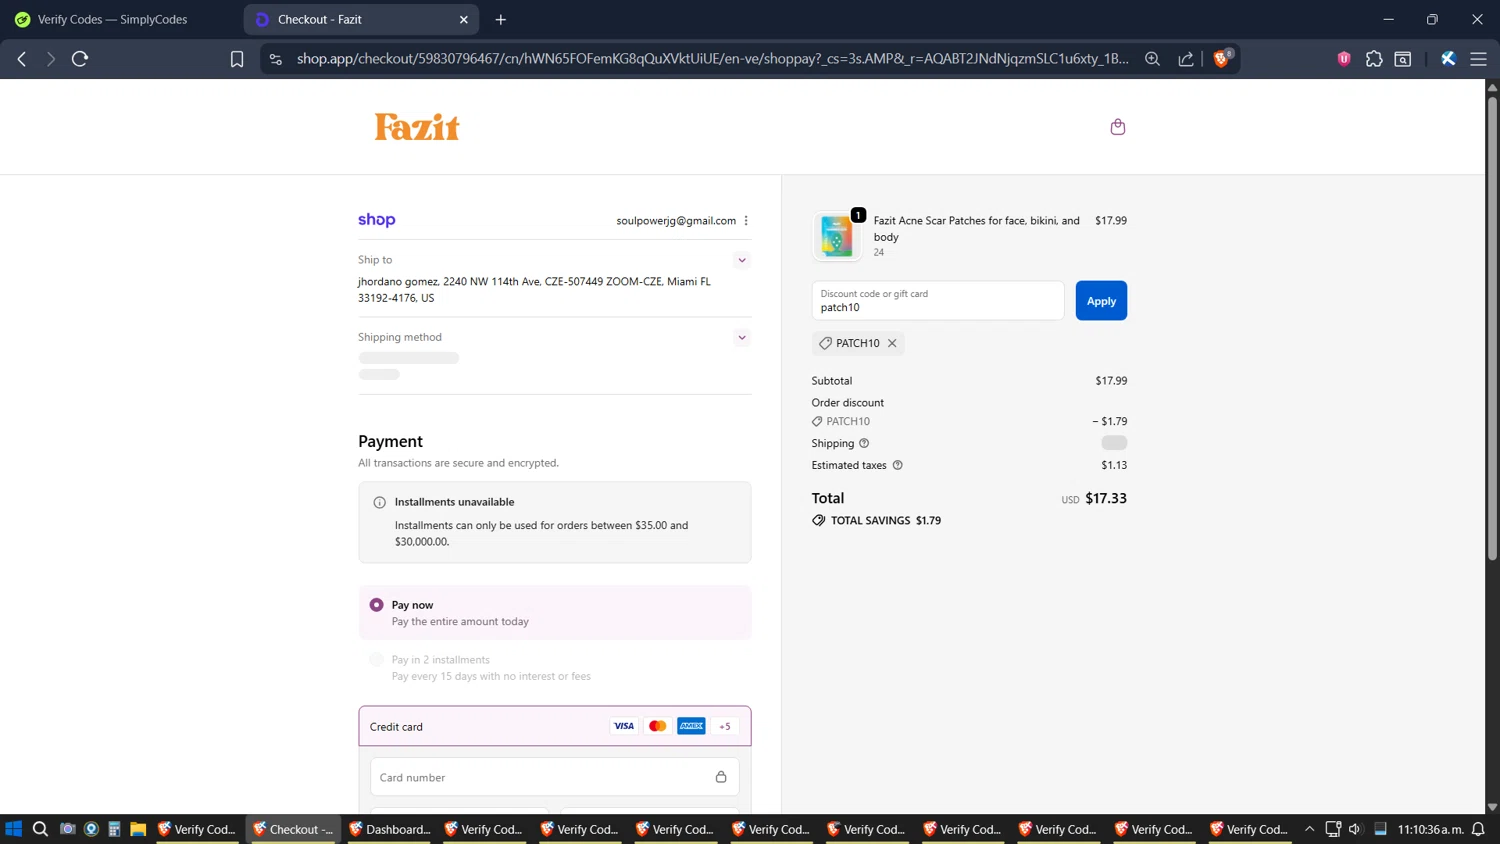This screenshot has width=1500, height=844.
Task: Click the shipping address text
Action: click(x=534, y=290)
